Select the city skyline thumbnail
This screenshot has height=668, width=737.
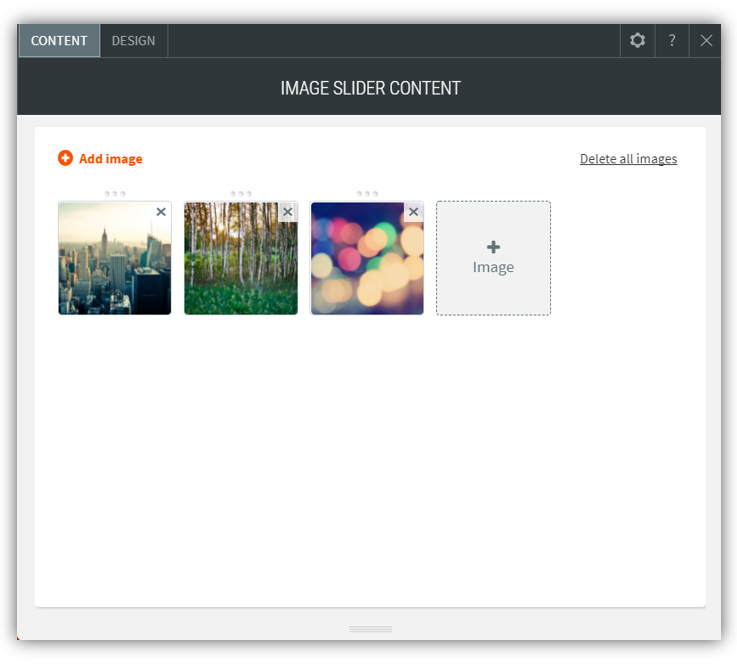(115, 258)
